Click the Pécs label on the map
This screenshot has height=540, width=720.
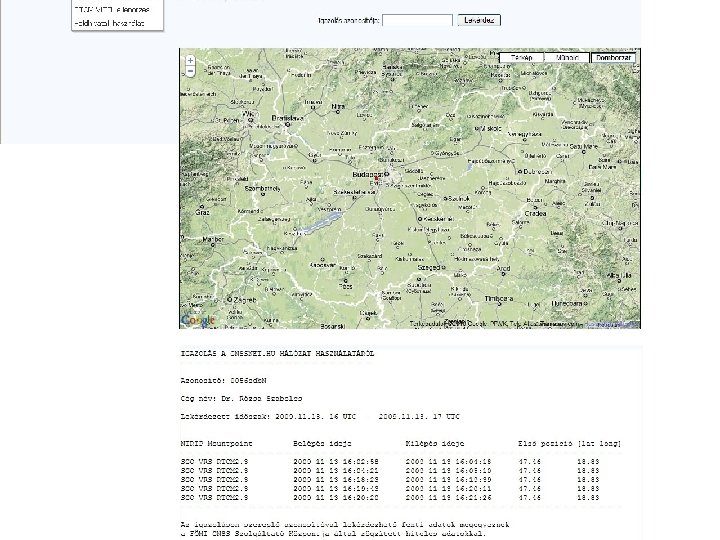coord(345,286)
